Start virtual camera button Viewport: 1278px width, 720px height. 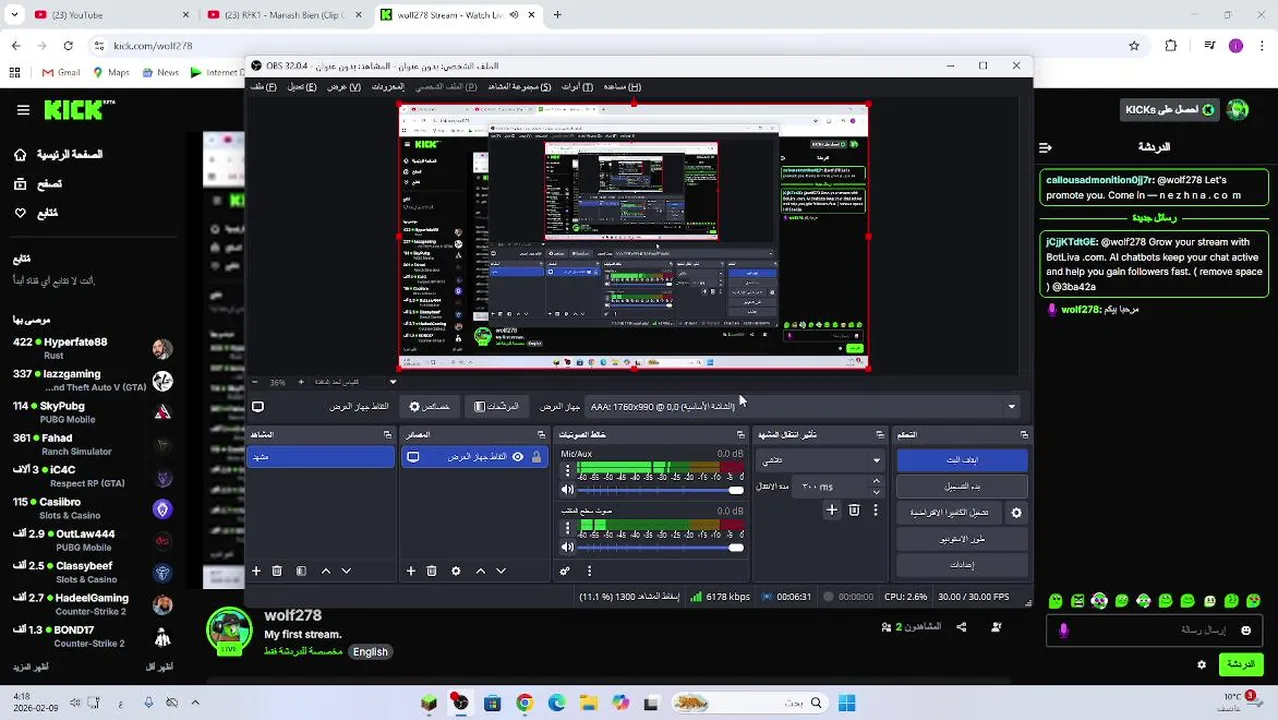(x=949, y=513)
